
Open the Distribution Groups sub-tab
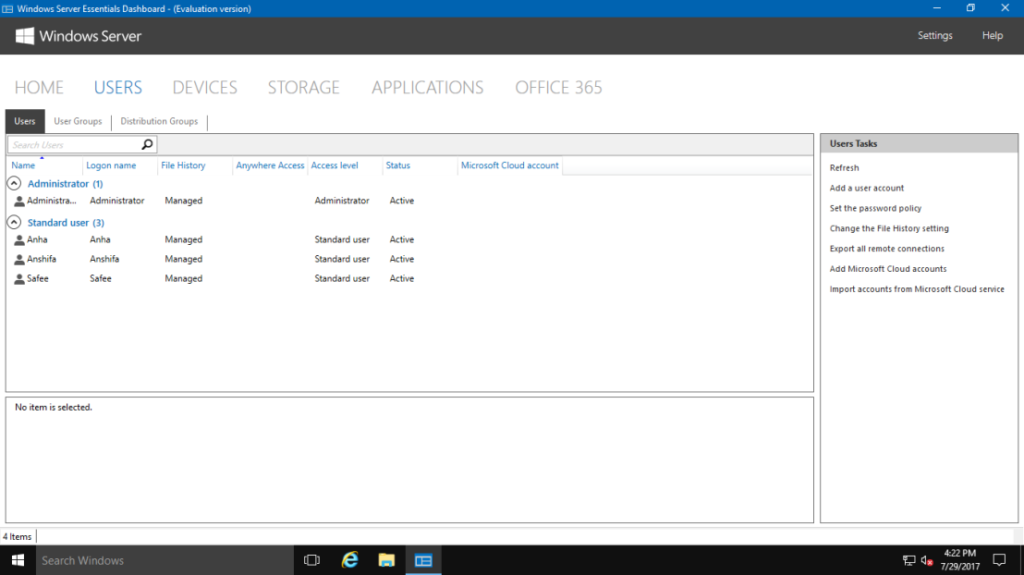coord(159,122)
